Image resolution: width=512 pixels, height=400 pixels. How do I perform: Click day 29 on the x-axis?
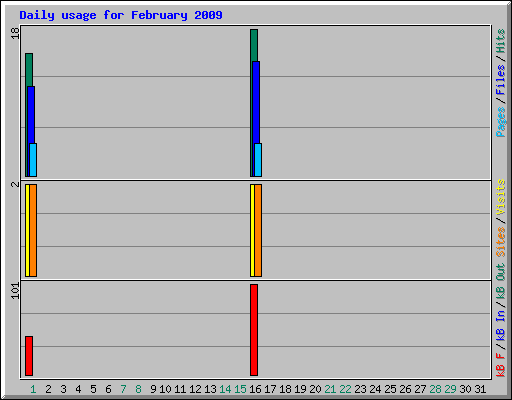[450, 389]
